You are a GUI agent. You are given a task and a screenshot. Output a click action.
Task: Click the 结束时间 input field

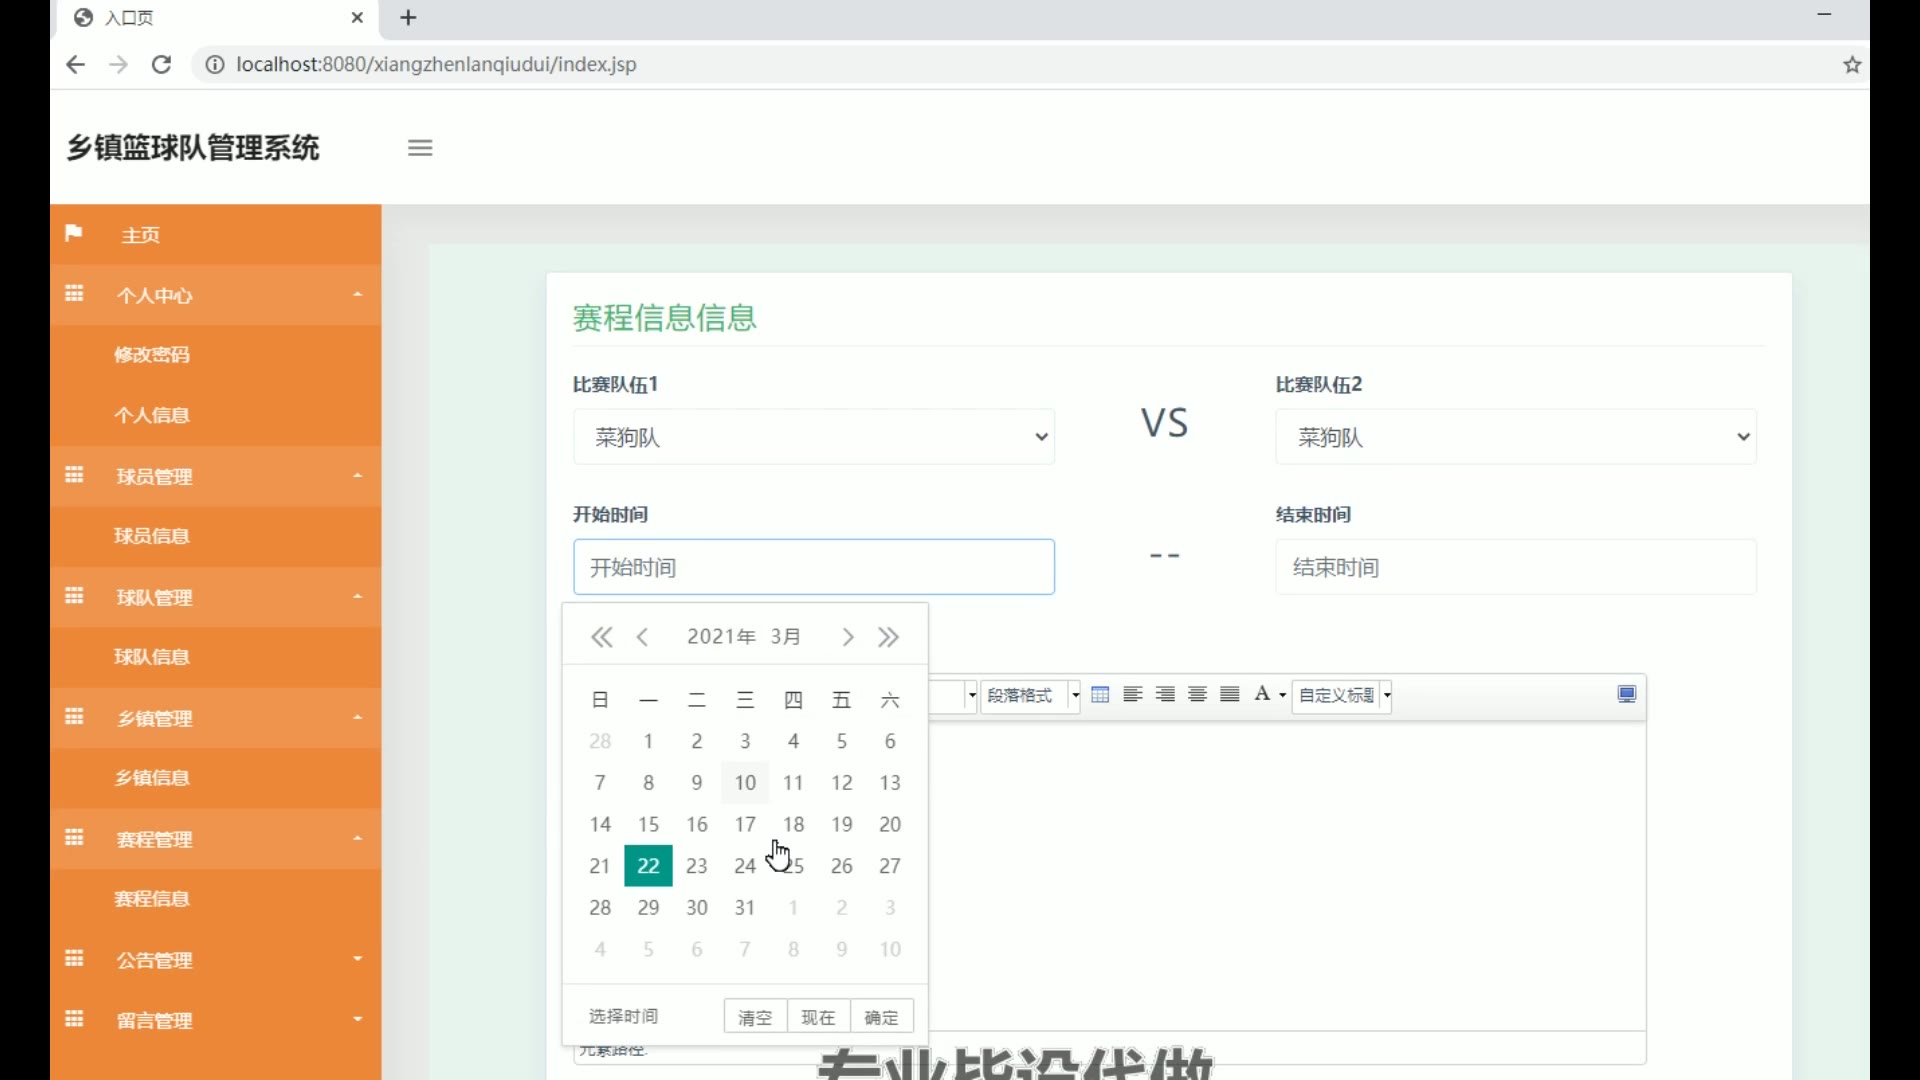[1515, 567]
